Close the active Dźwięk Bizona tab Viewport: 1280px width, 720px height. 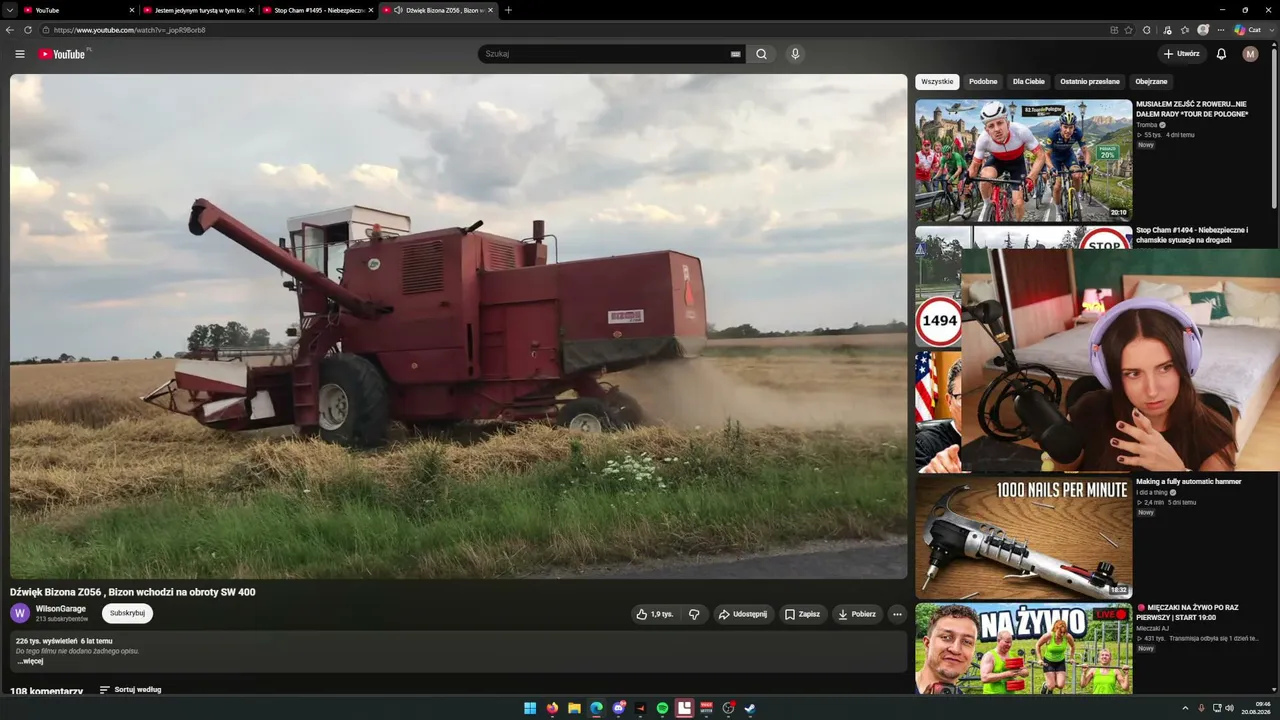pyautogui.click(x=490, y=10)
